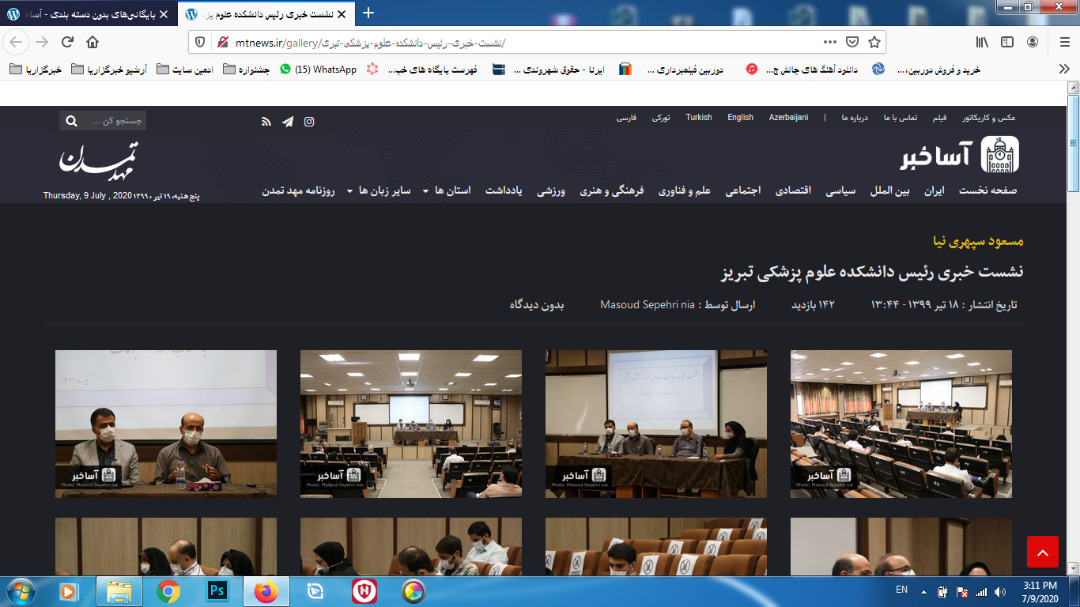
Task: Open the Azerbaijani language link
Action: (788, 118)
